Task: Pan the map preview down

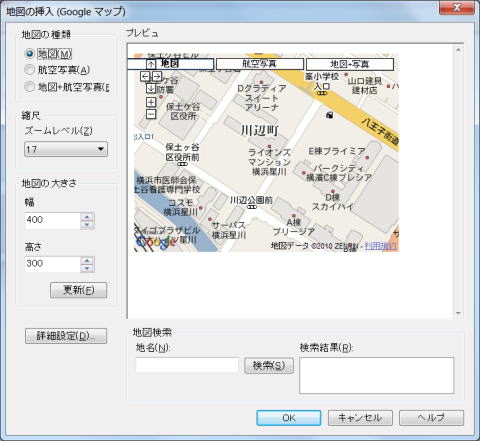Action: pyautogui.click(x=151, y=89)
